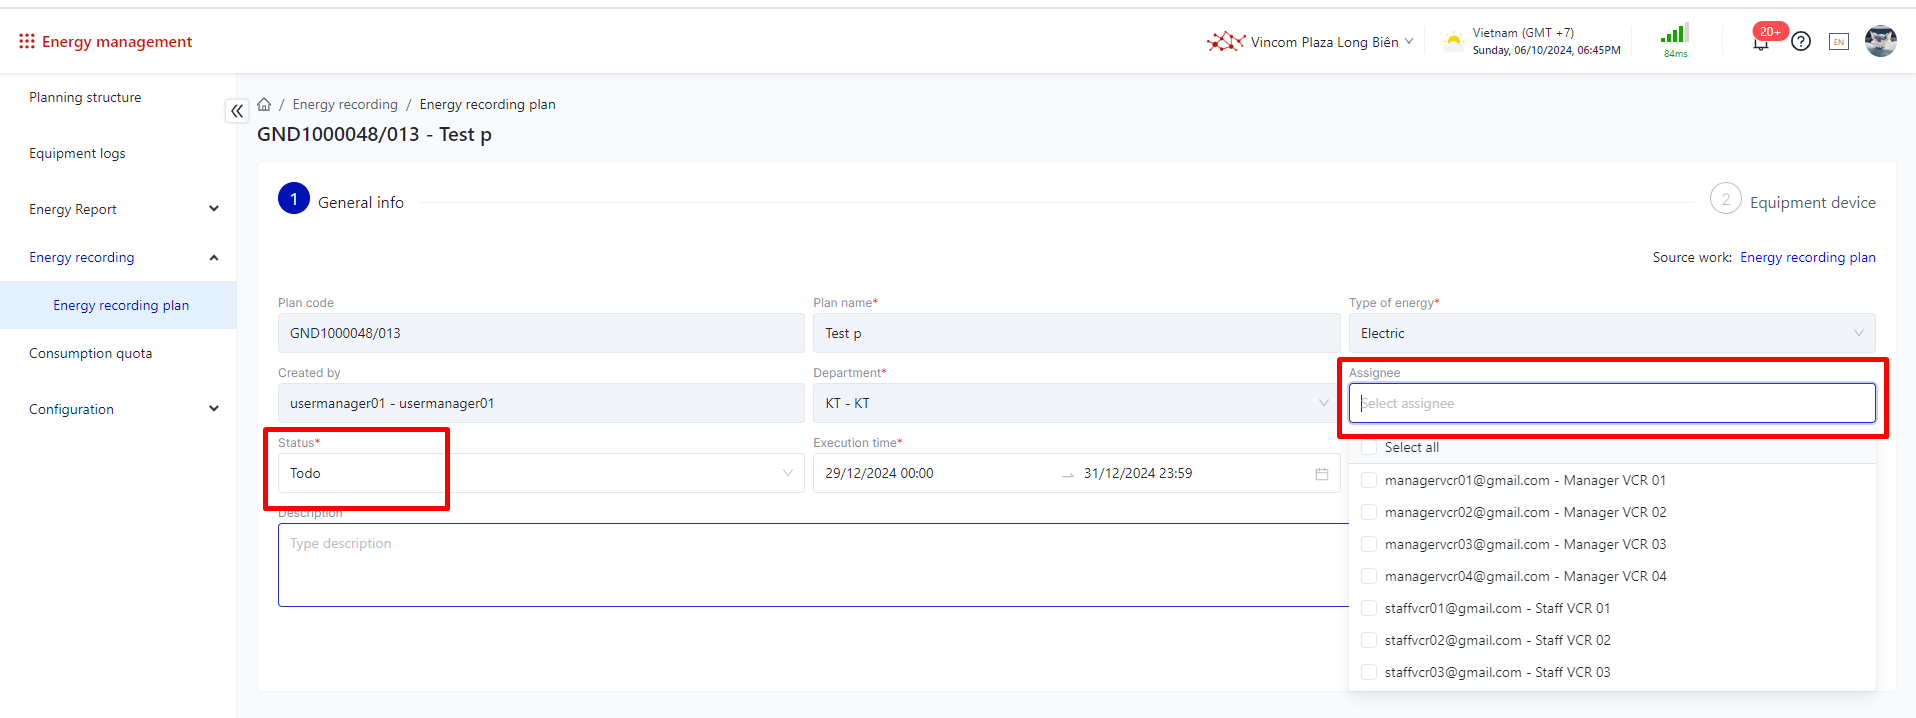
Task: Open the help question mark icon
Action: pos(1801,41)
